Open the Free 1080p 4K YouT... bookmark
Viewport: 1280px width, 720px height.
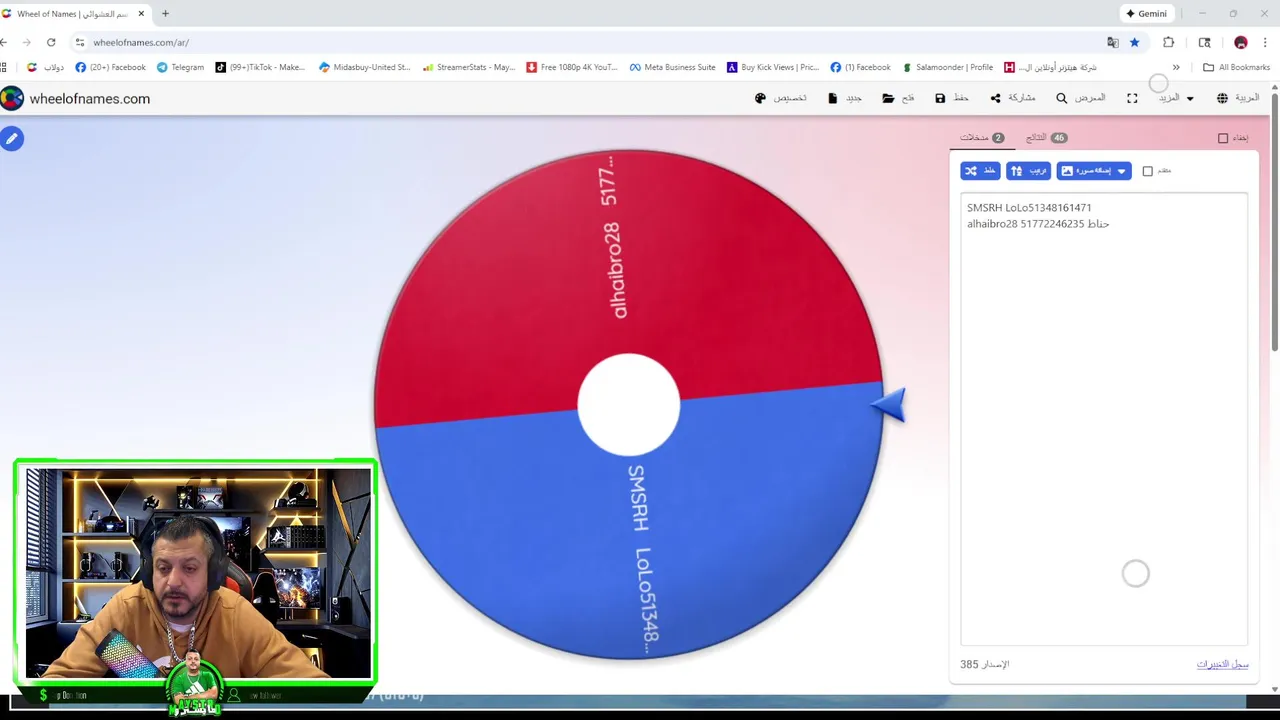(572, 67)
